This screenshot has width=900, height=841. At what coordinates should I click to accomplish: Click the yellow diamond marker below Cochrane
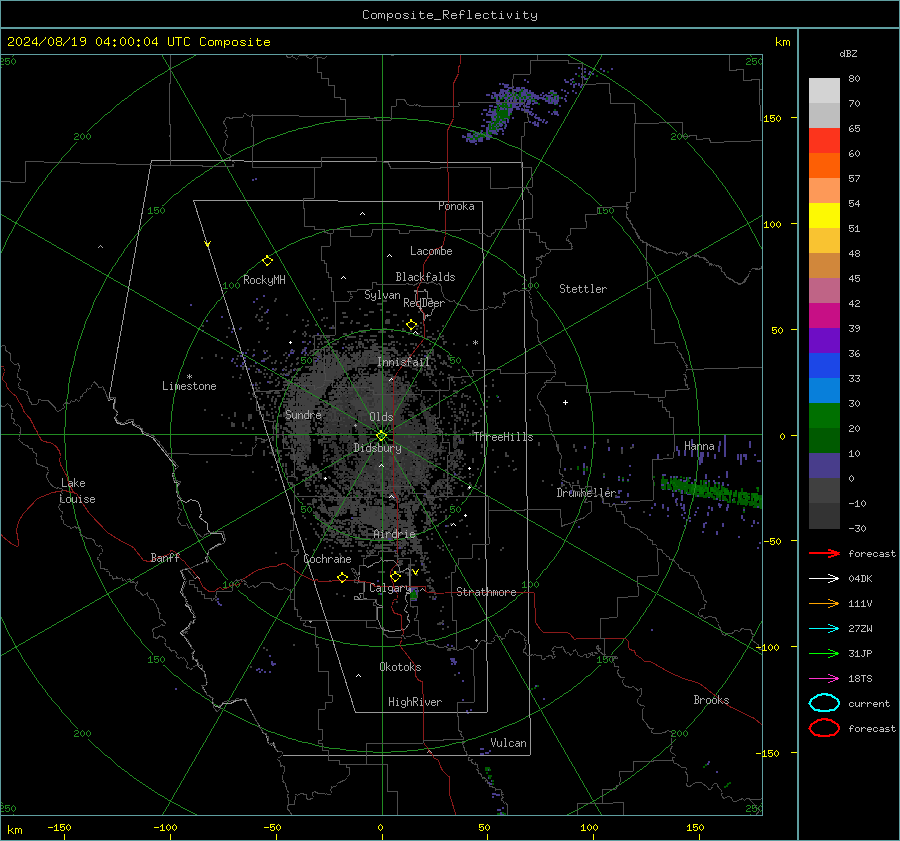click(x=343, y=577)
